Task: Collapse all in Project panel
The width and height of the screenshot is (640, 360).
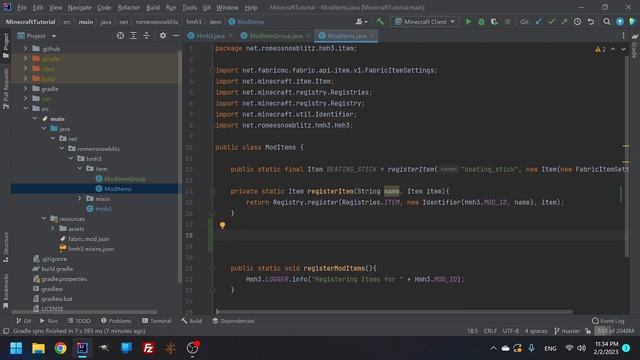Action: [147, 36]
